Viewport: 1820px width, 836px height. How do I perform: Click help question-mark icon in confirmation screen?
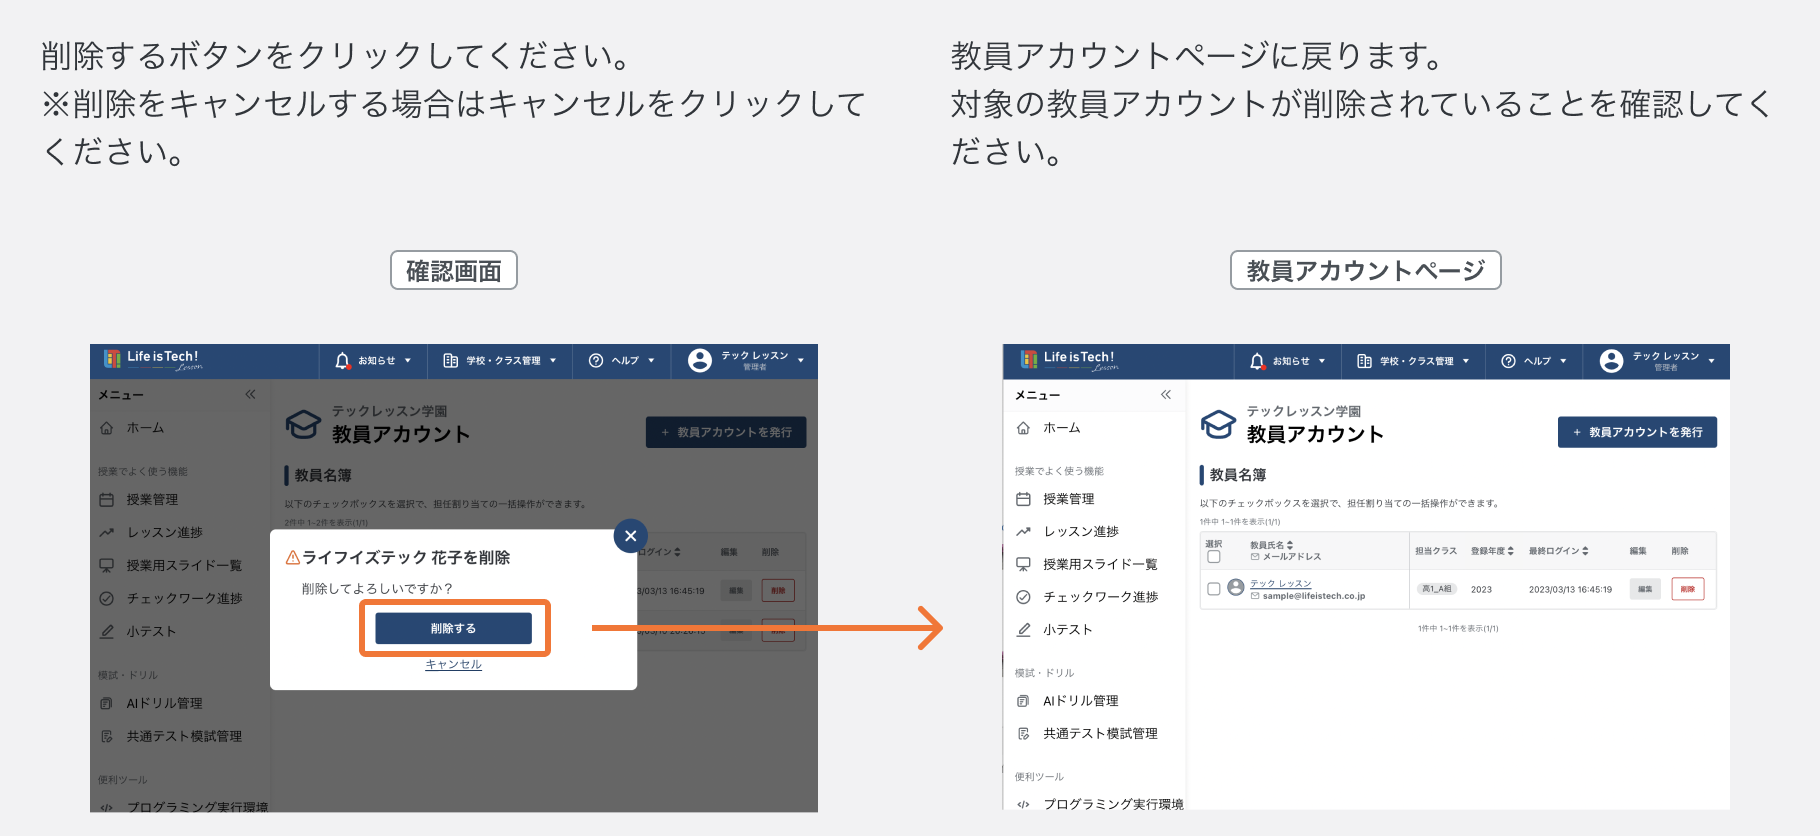596,360
